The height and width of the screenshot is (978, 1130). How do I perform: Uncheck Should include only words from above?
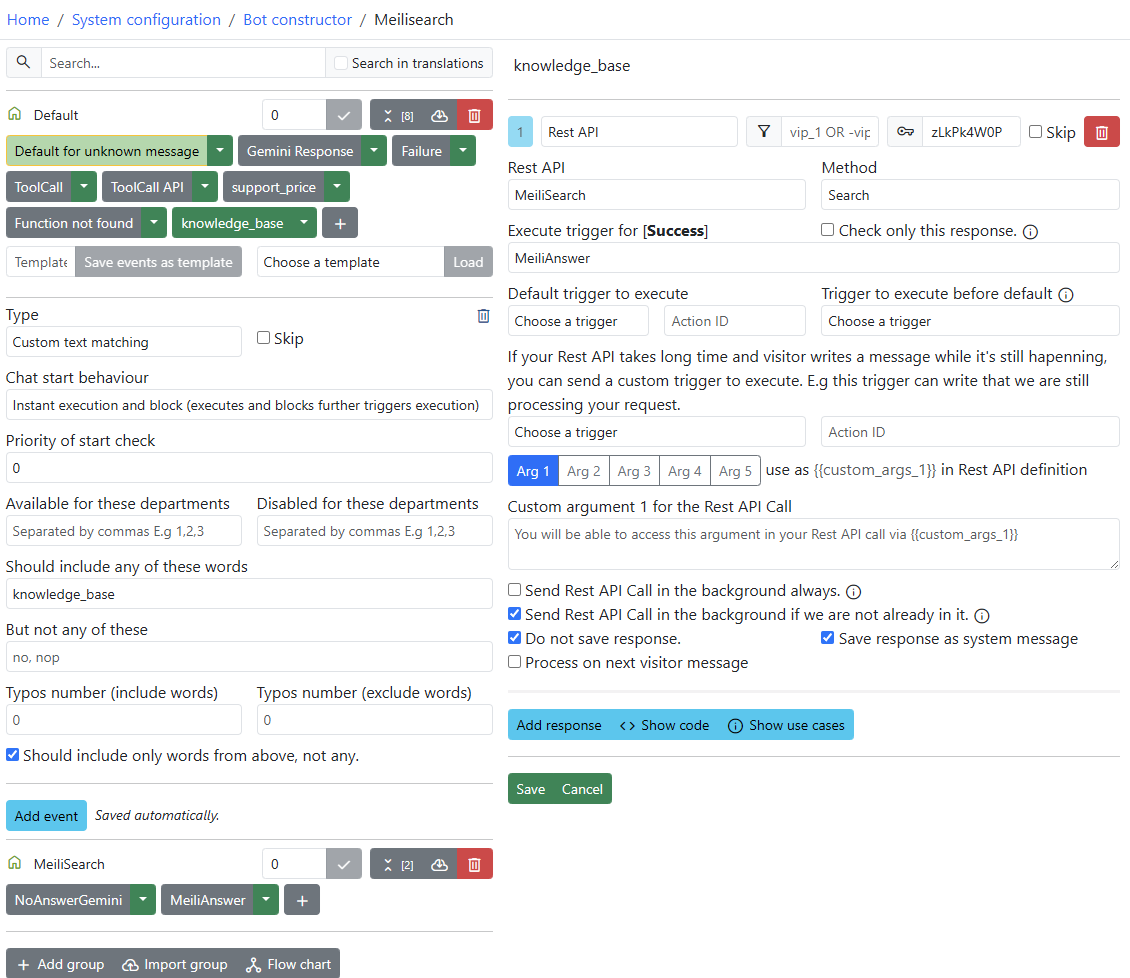click(12, 755)
